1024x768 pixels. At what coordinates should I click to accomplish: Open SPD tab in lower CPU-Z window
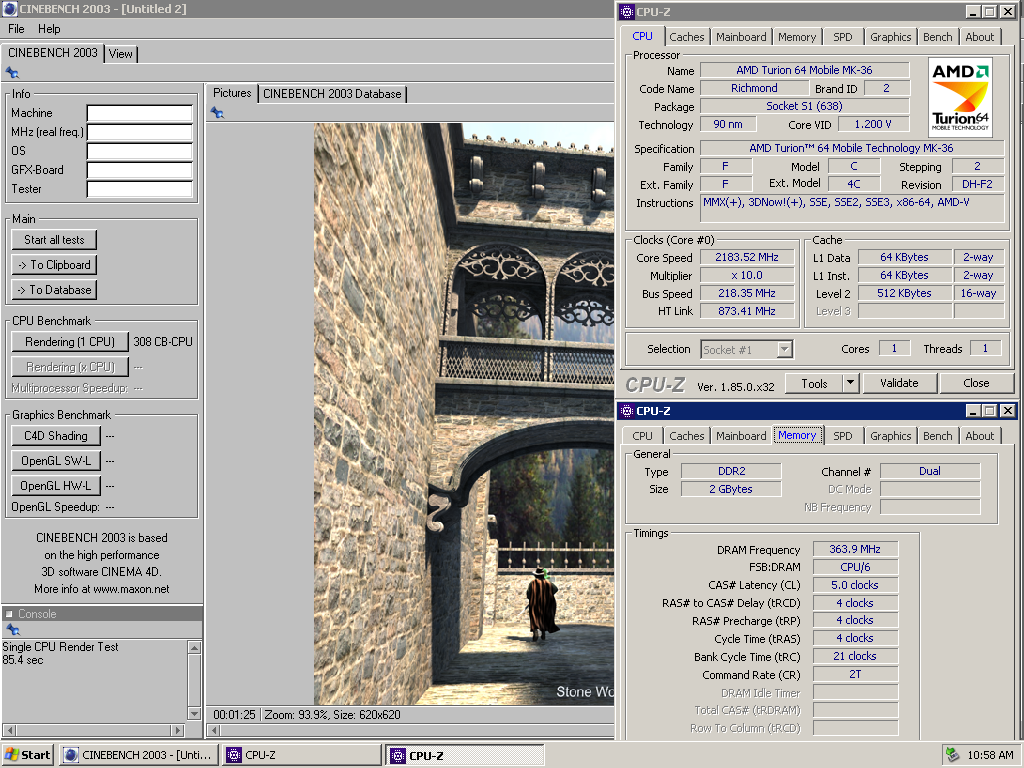[842, 436]
